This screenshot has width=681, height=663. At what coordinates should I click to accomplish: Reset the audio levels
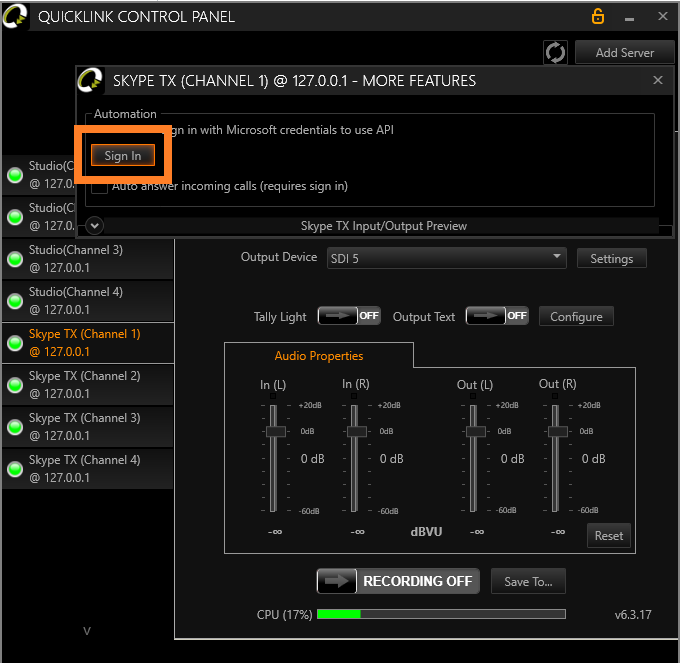(608, 535)
